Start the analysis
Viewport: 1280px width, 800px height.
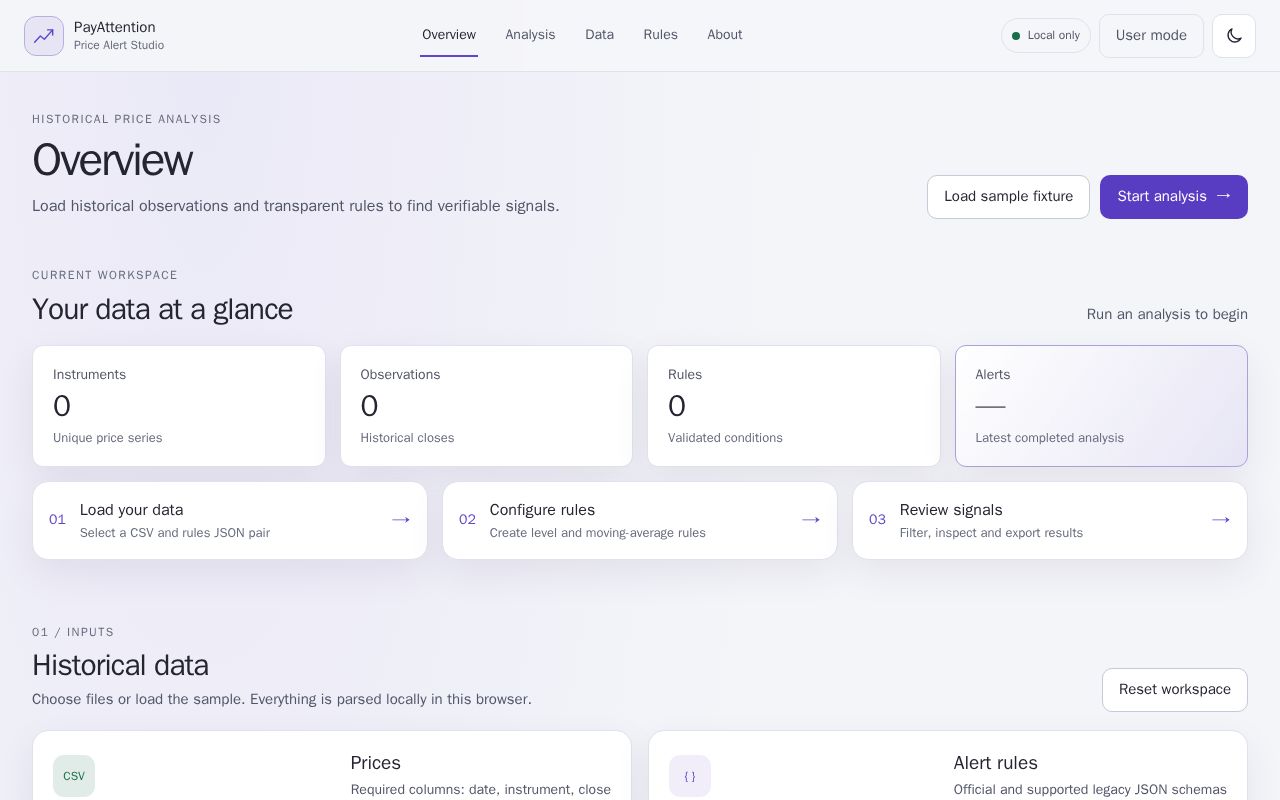(1174, 197)
